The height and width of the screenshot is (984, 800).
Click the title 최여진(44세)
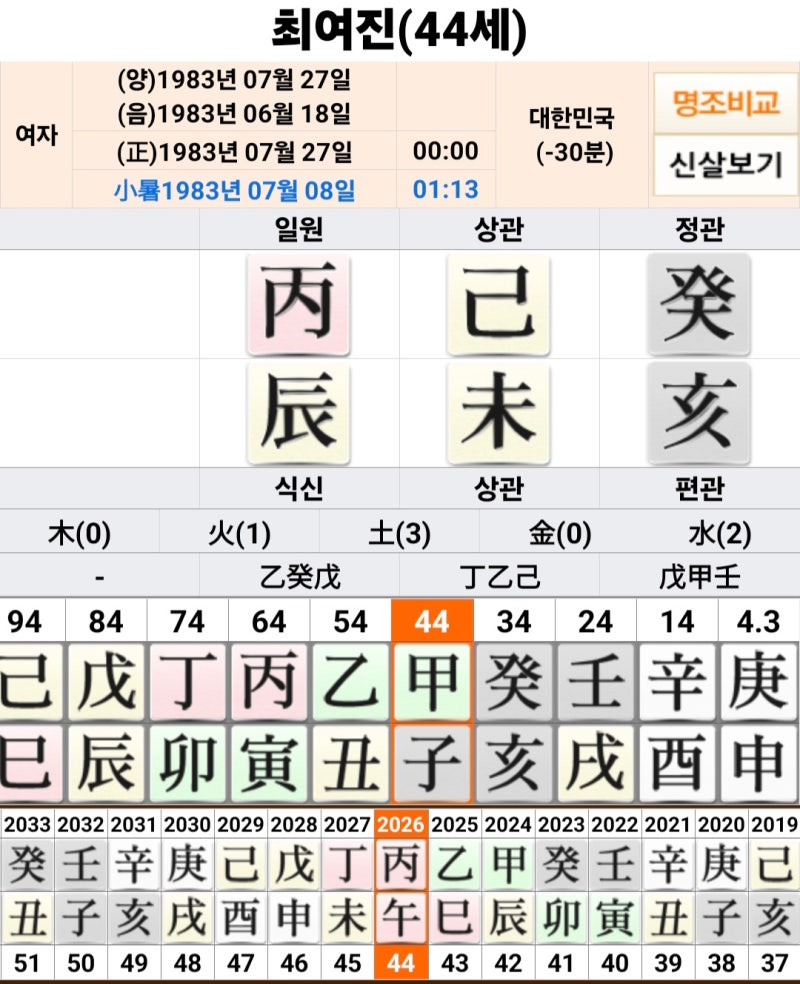(x=399, y=29)
